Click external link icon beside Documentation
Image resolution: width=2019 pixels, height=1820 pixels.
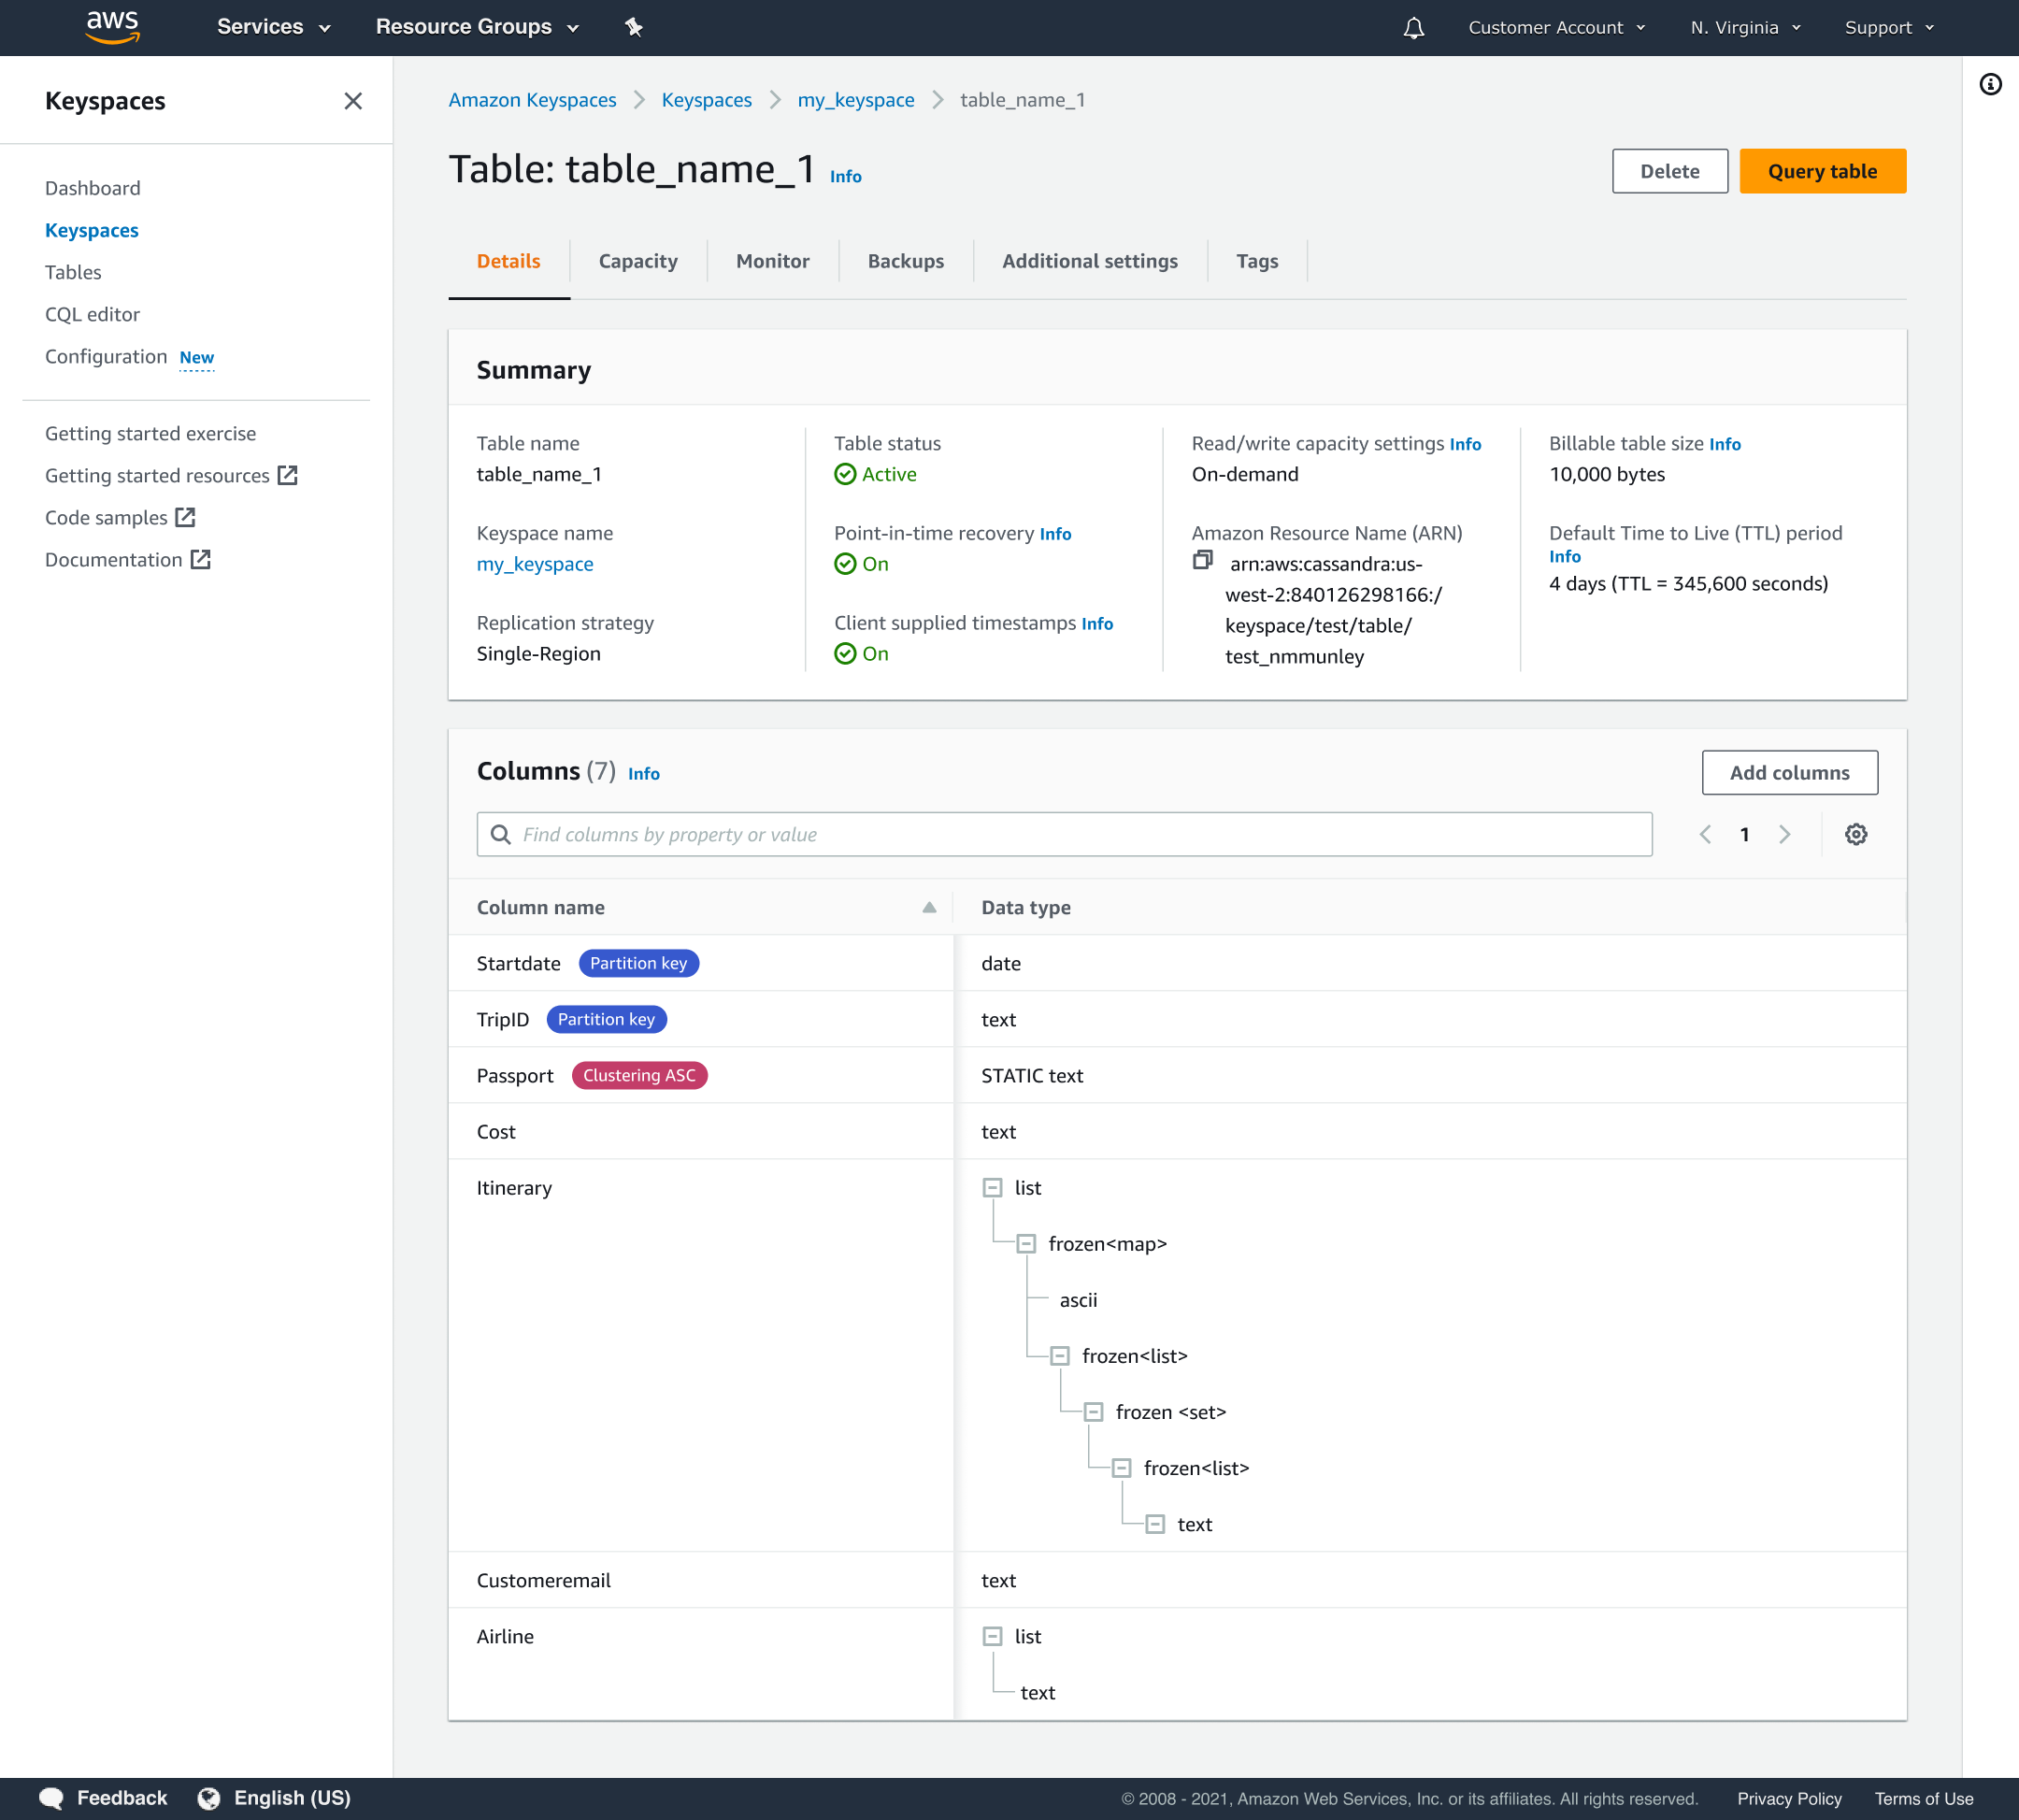pos(201,559)
